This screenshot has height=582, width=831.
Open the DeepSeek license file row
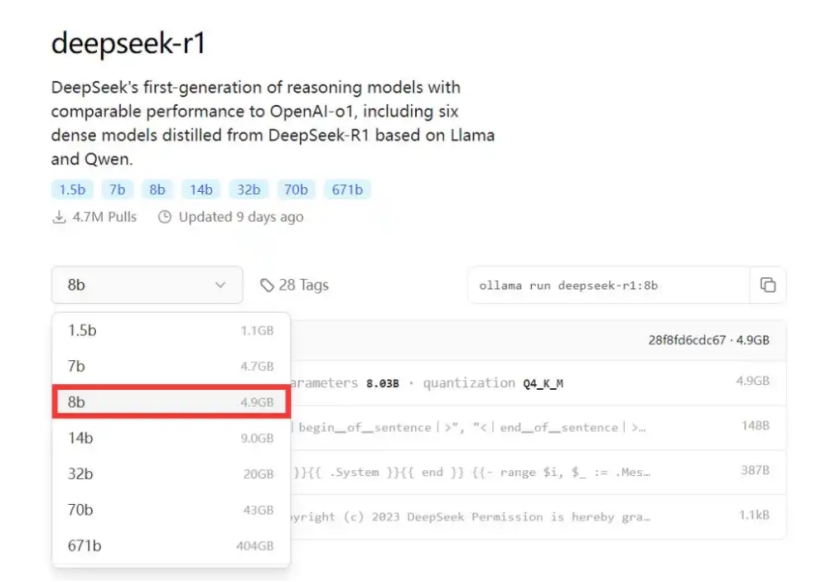[x=538, y=516]
